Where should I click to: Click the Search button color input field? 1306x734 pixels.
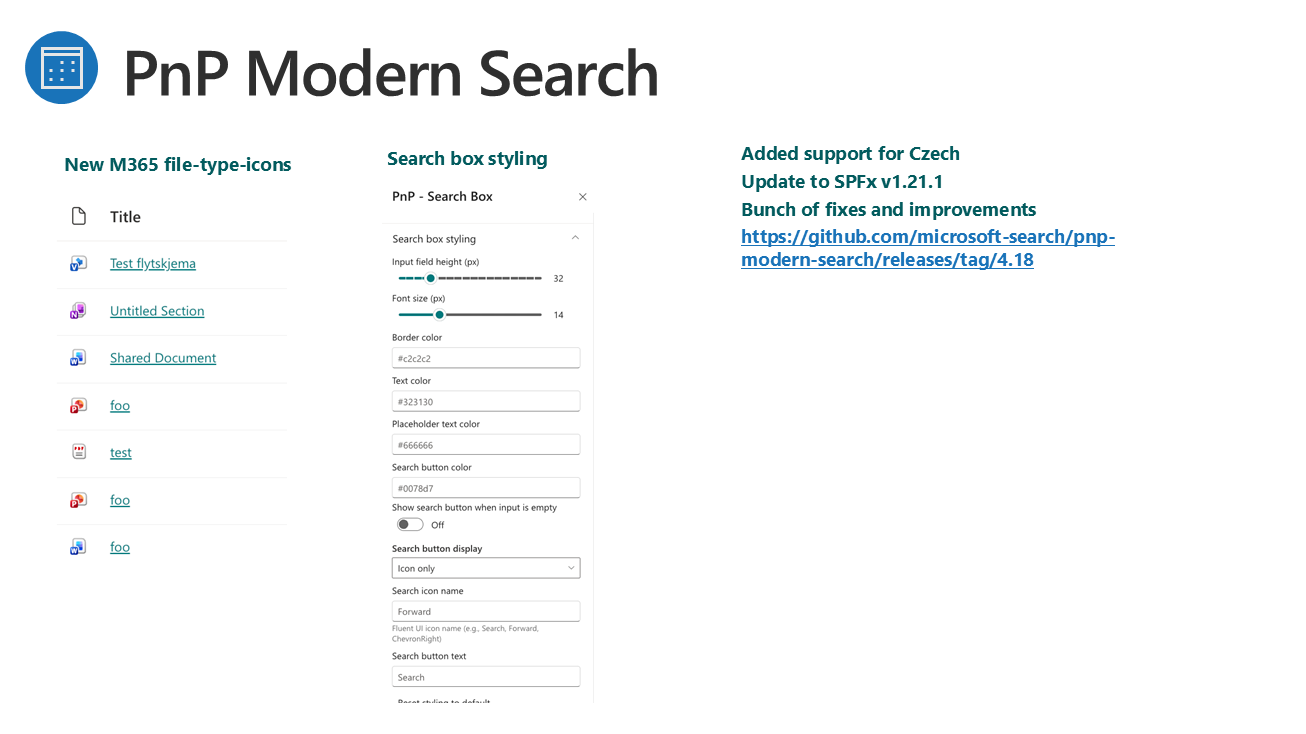(x=486, y=488)
